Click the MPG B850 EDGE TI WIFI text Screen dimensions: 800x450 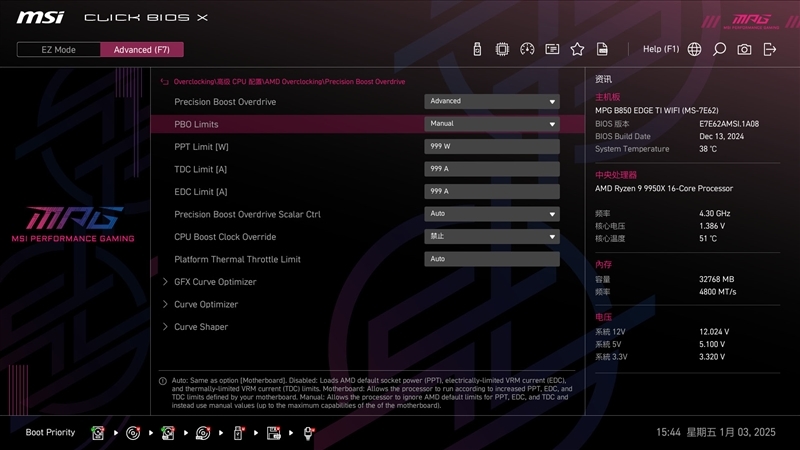[657, 110]
